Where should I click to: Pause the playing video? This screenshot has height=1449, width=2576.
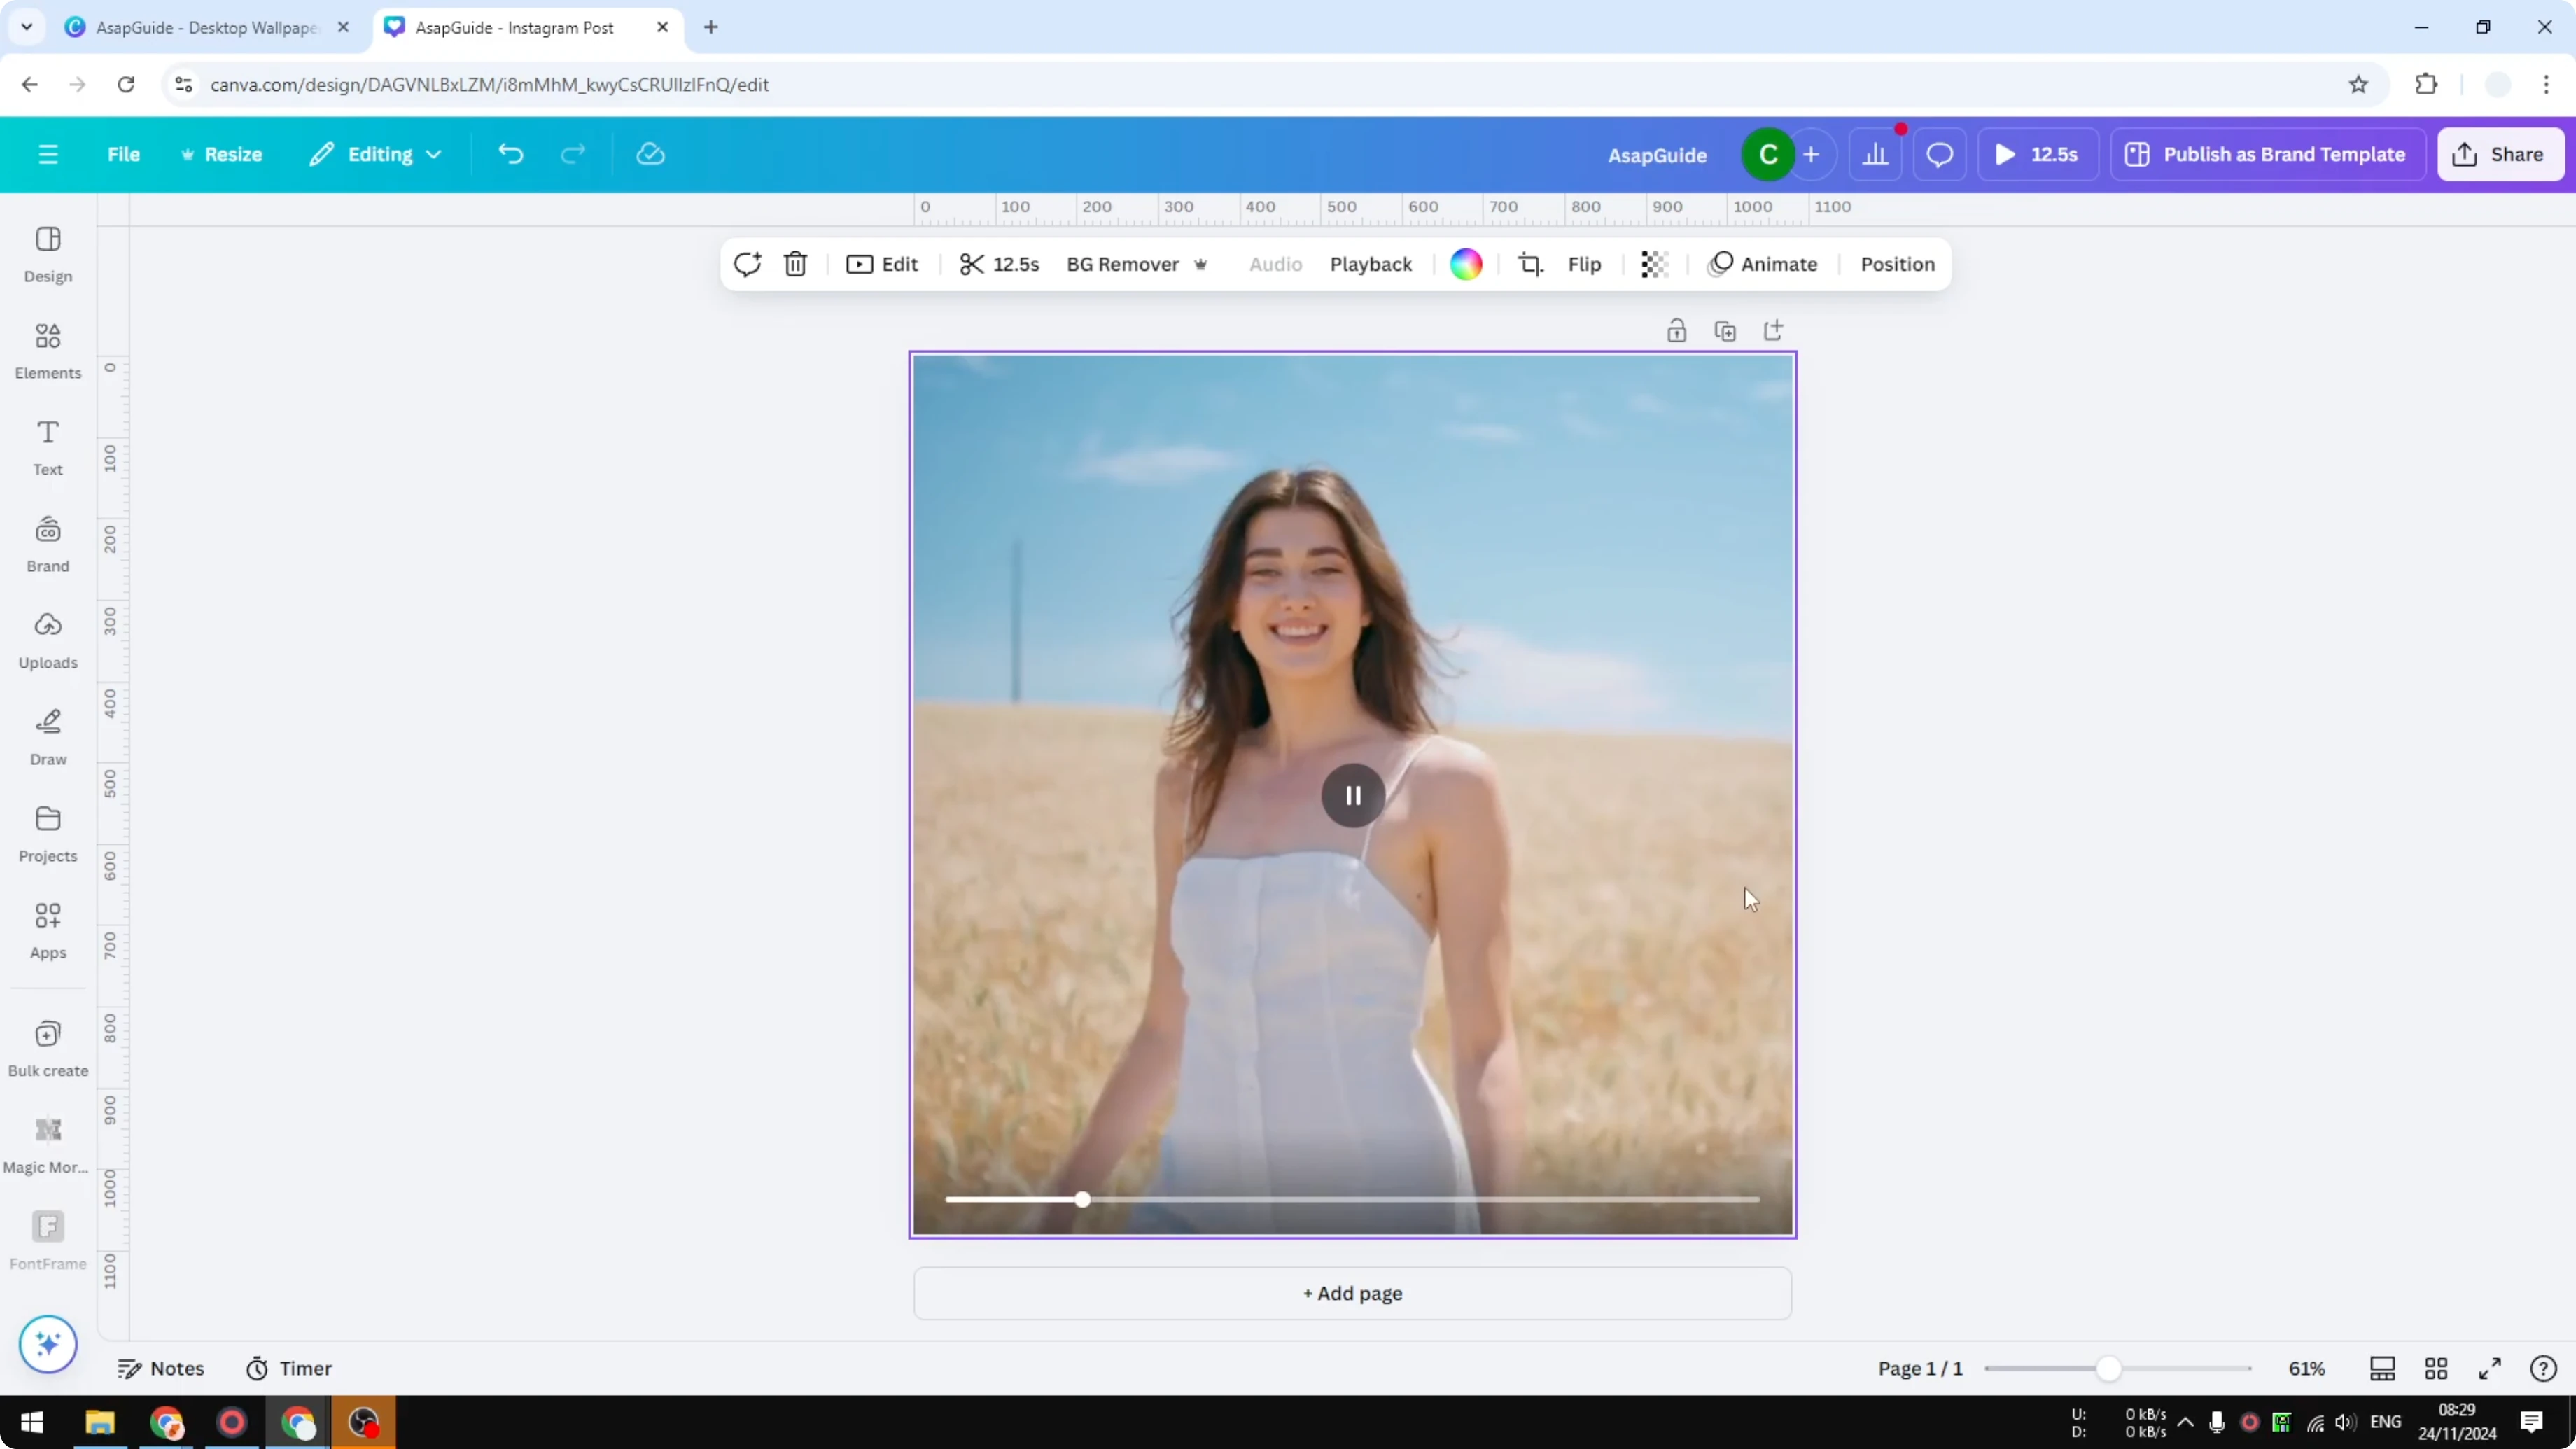coord(1352,795)
